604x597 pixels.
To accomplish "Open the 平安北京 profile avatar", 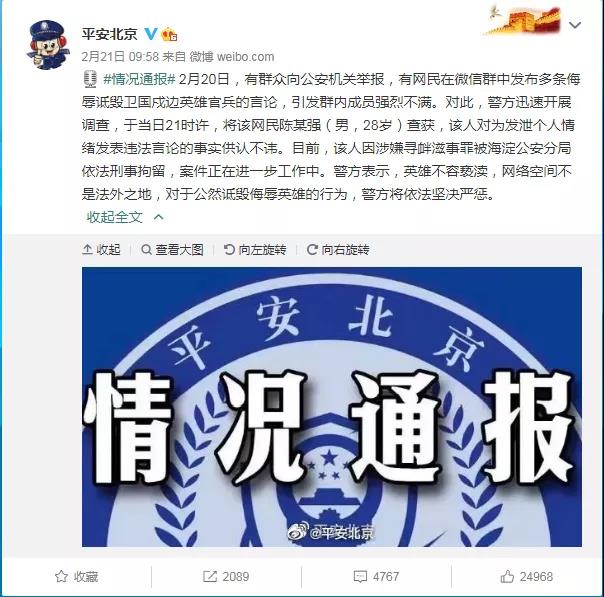I will point(47,45).
